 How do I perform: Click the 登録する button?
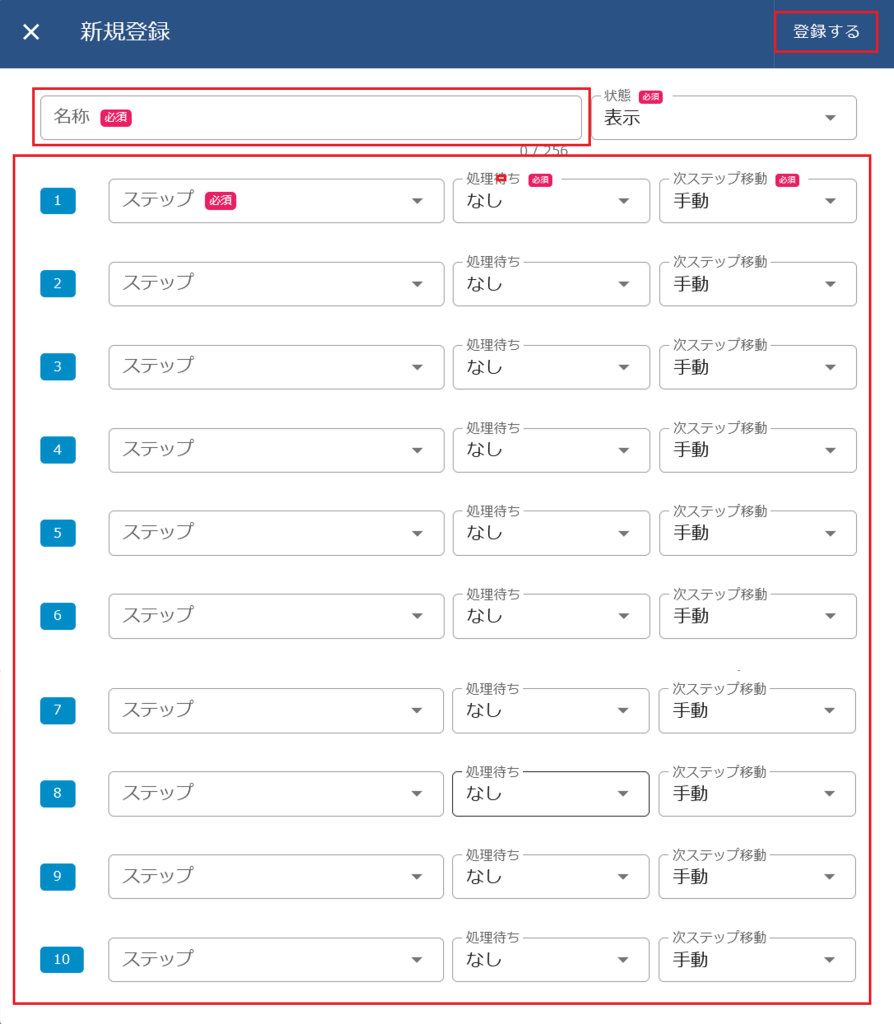pyautogui.click(x=826, y=32)
